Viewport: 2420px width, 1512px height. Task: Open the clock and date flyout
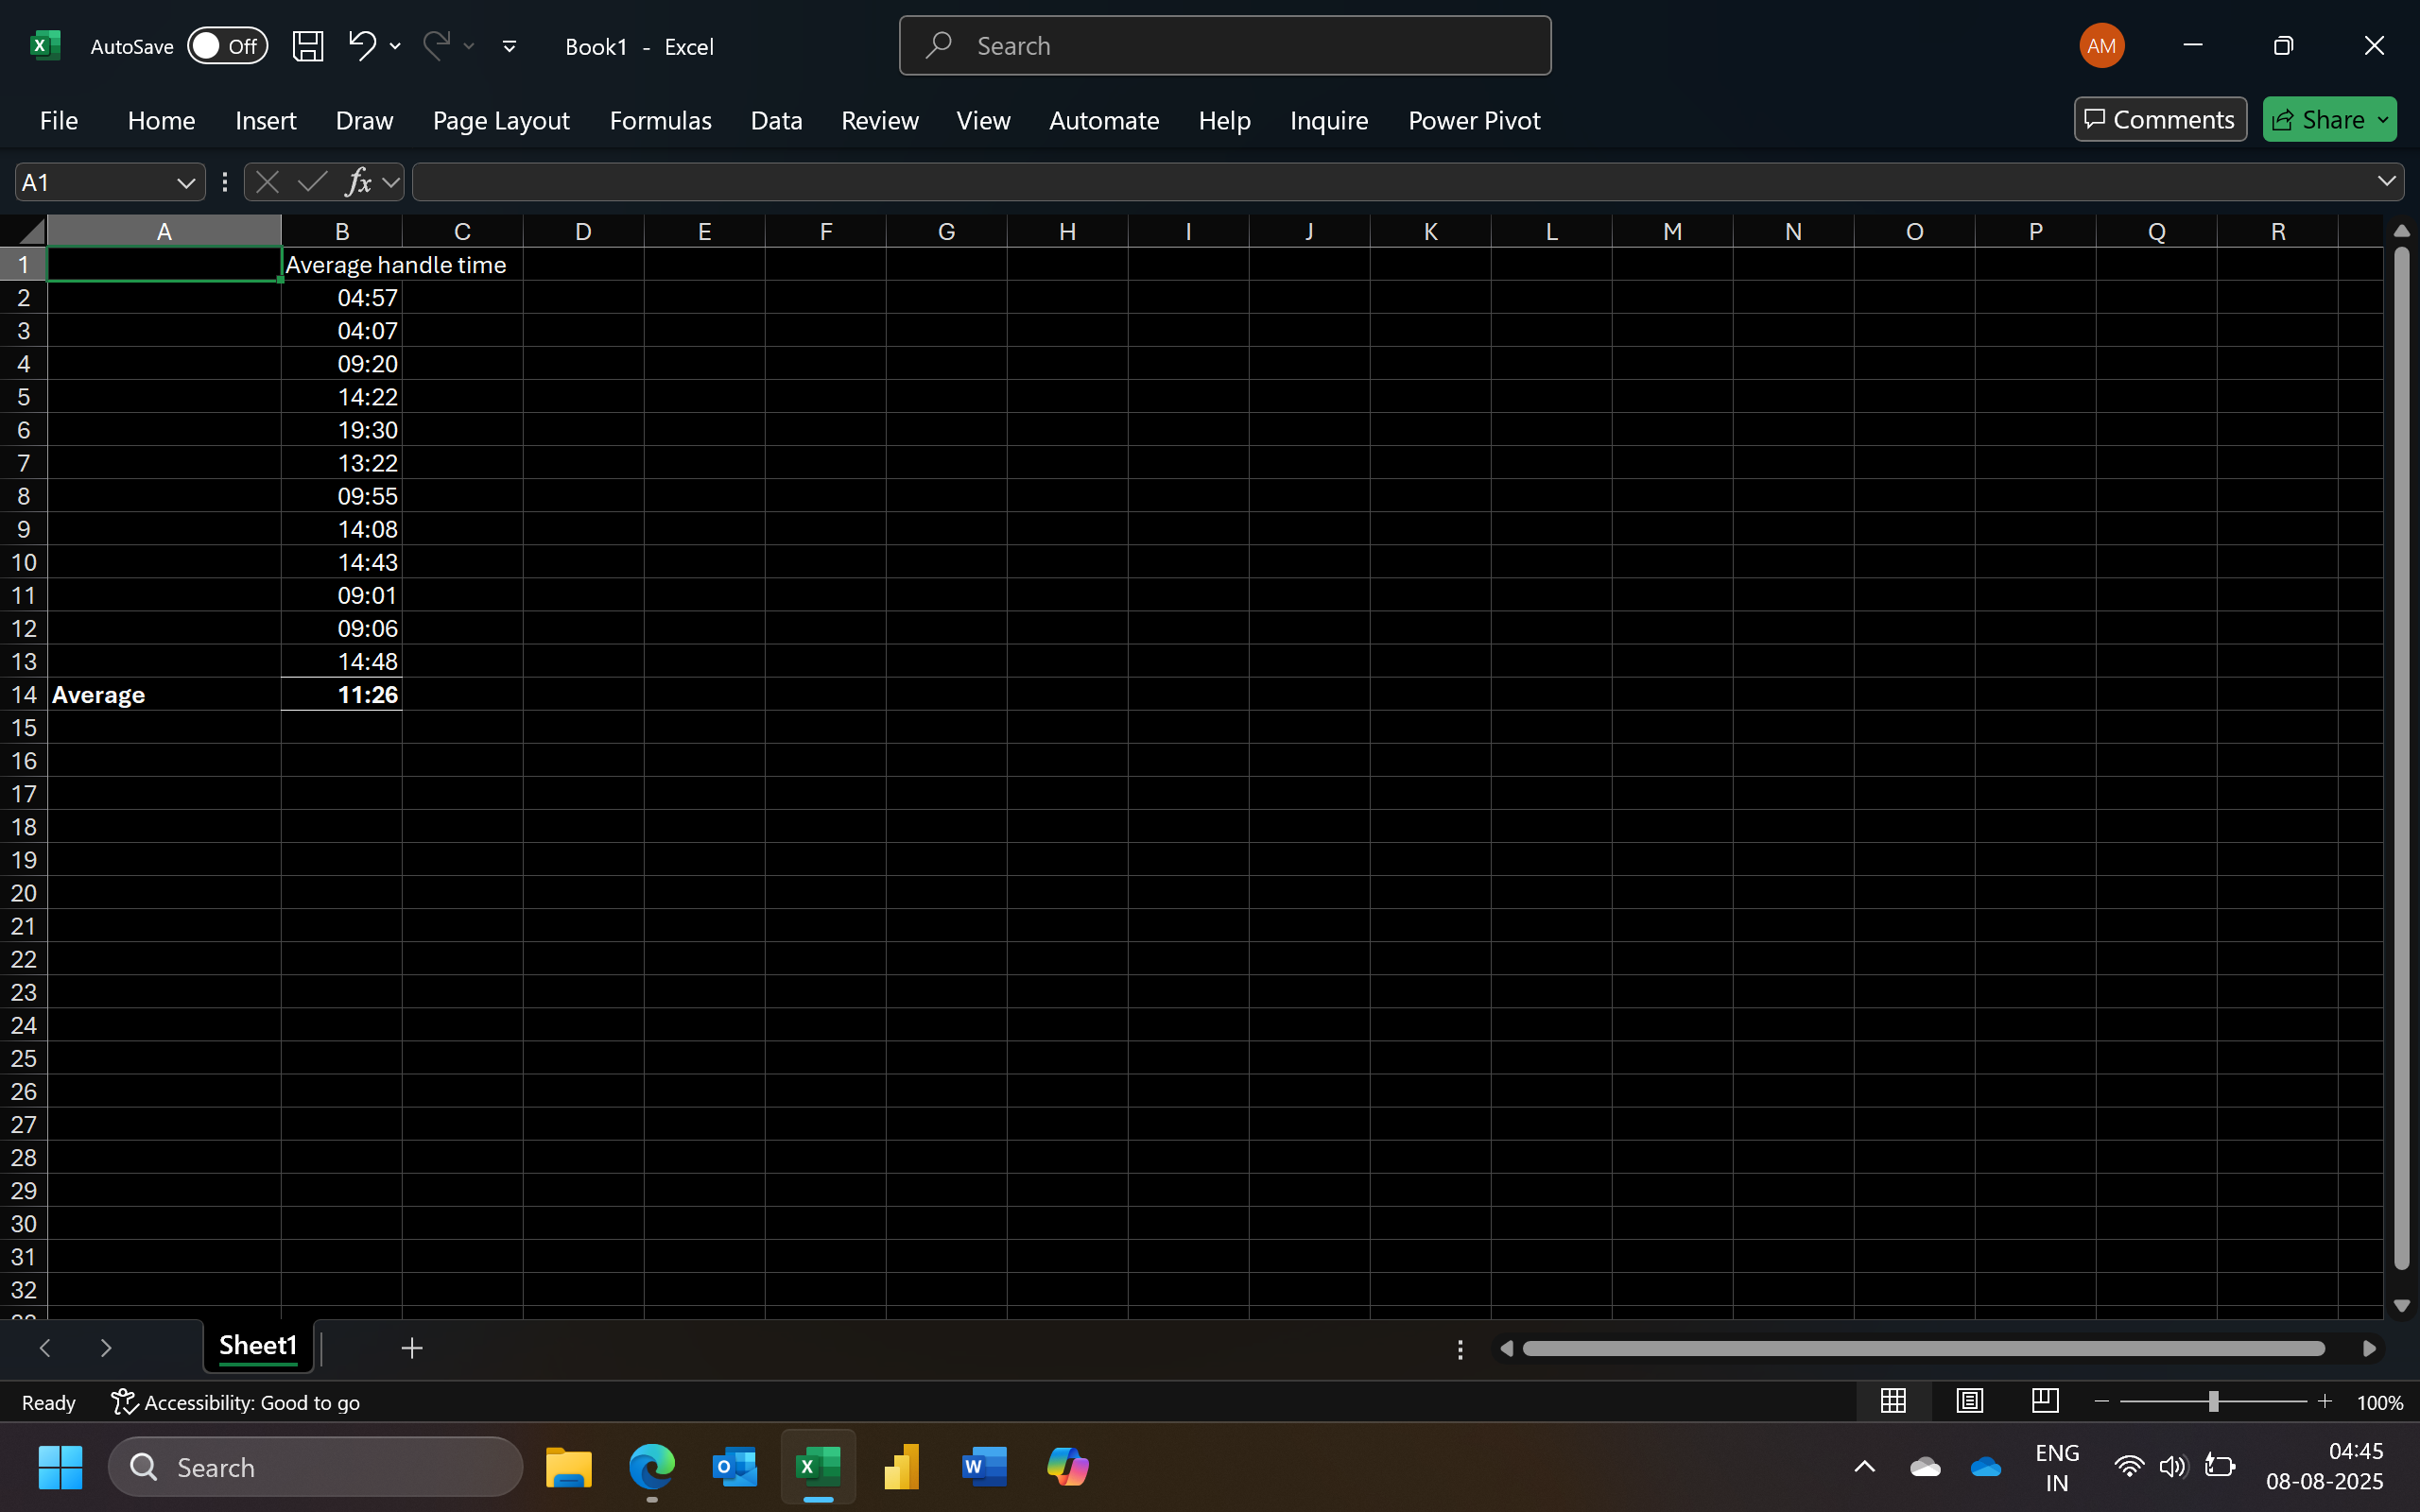2324,1467
